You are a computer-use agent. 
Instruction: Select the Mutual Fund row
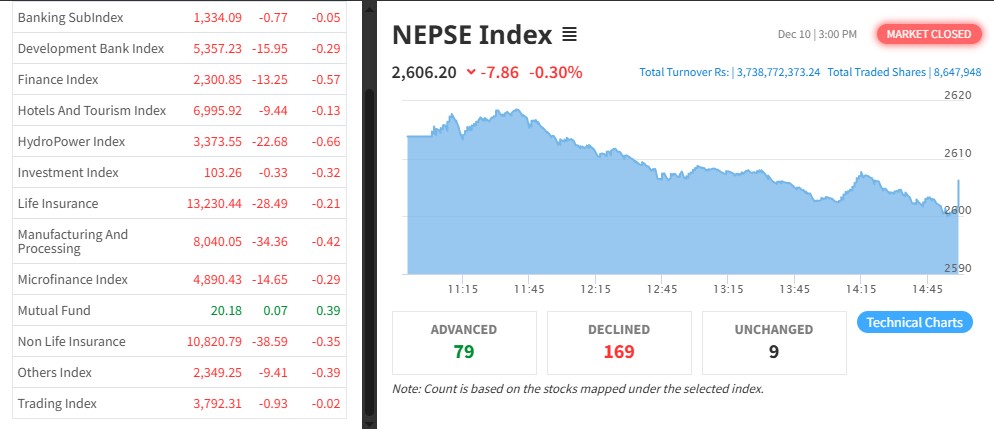point(54,310)
